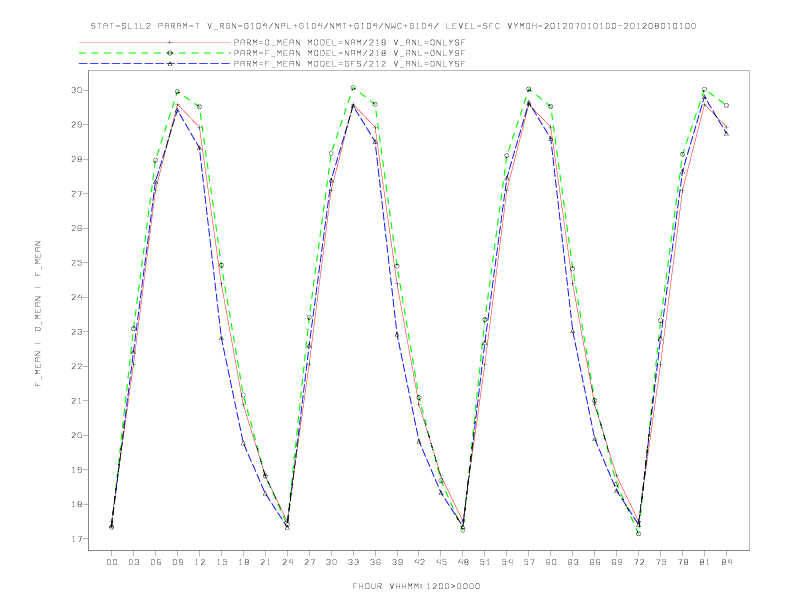Click x-axis tick label 00
Viewport: 792px width, 612px height.
click(x=112, y=562)
